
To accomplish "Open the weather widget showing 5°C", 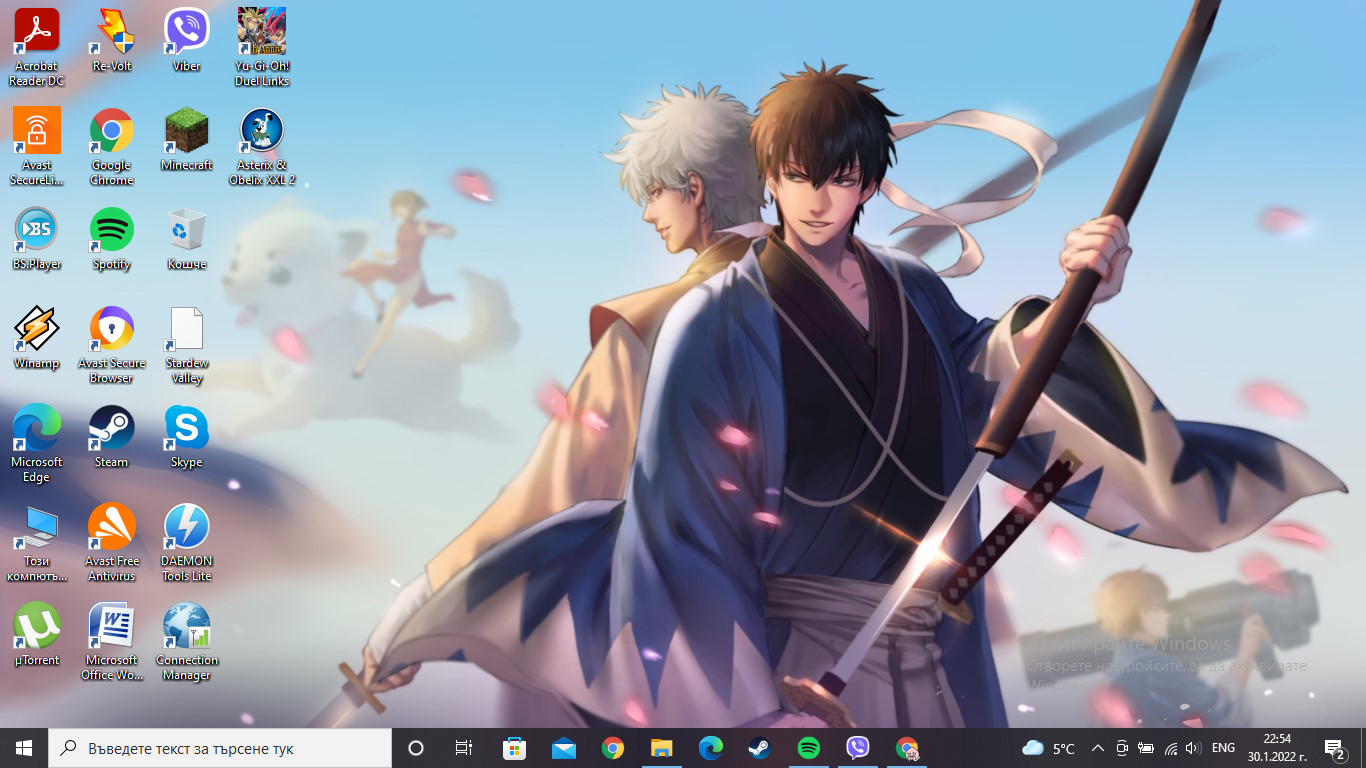I will [x=1048, y=748].
